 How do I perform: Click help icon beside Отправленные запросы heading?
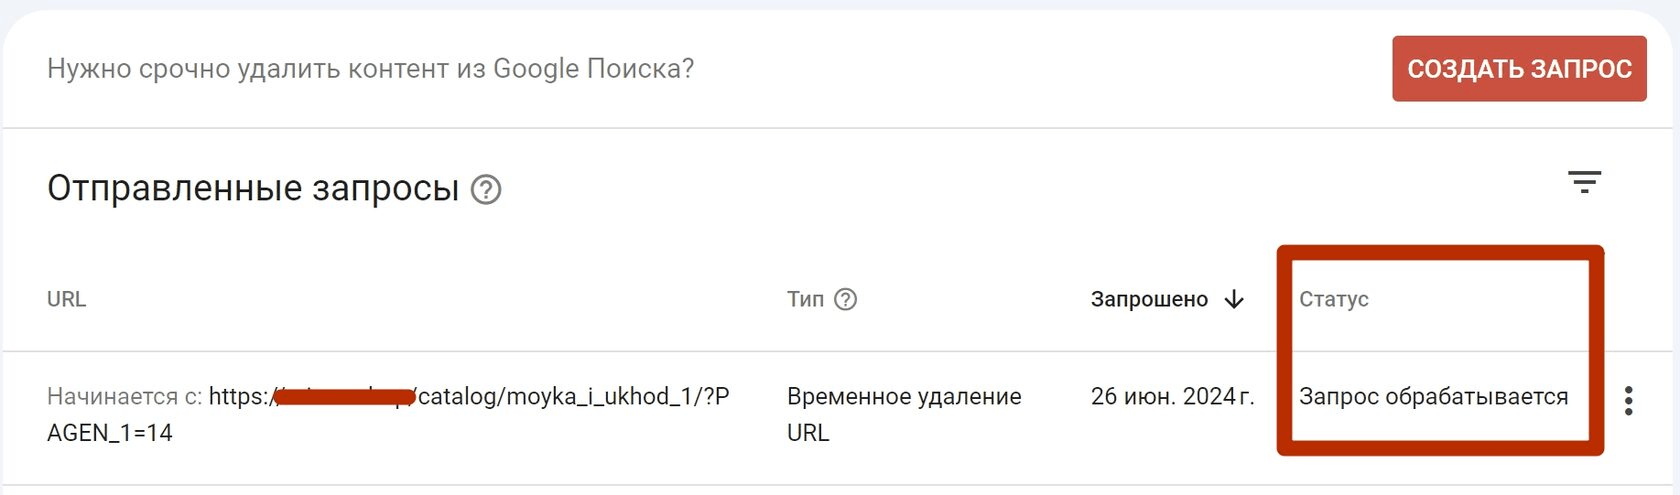[486, 189]
